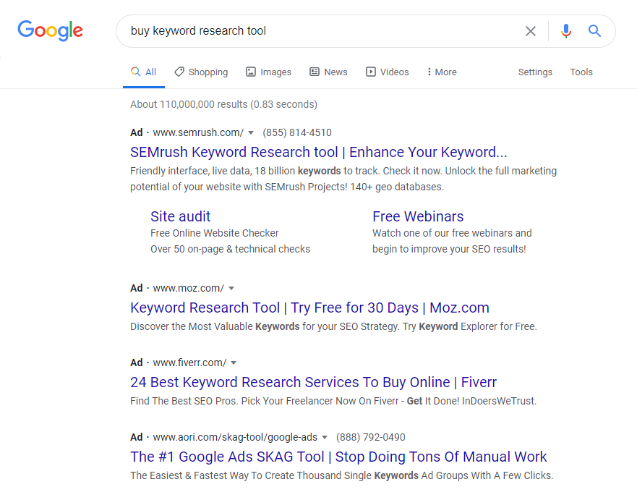Click inside the search input field
This screenshot has height=500, width=637.
[321, 31]
